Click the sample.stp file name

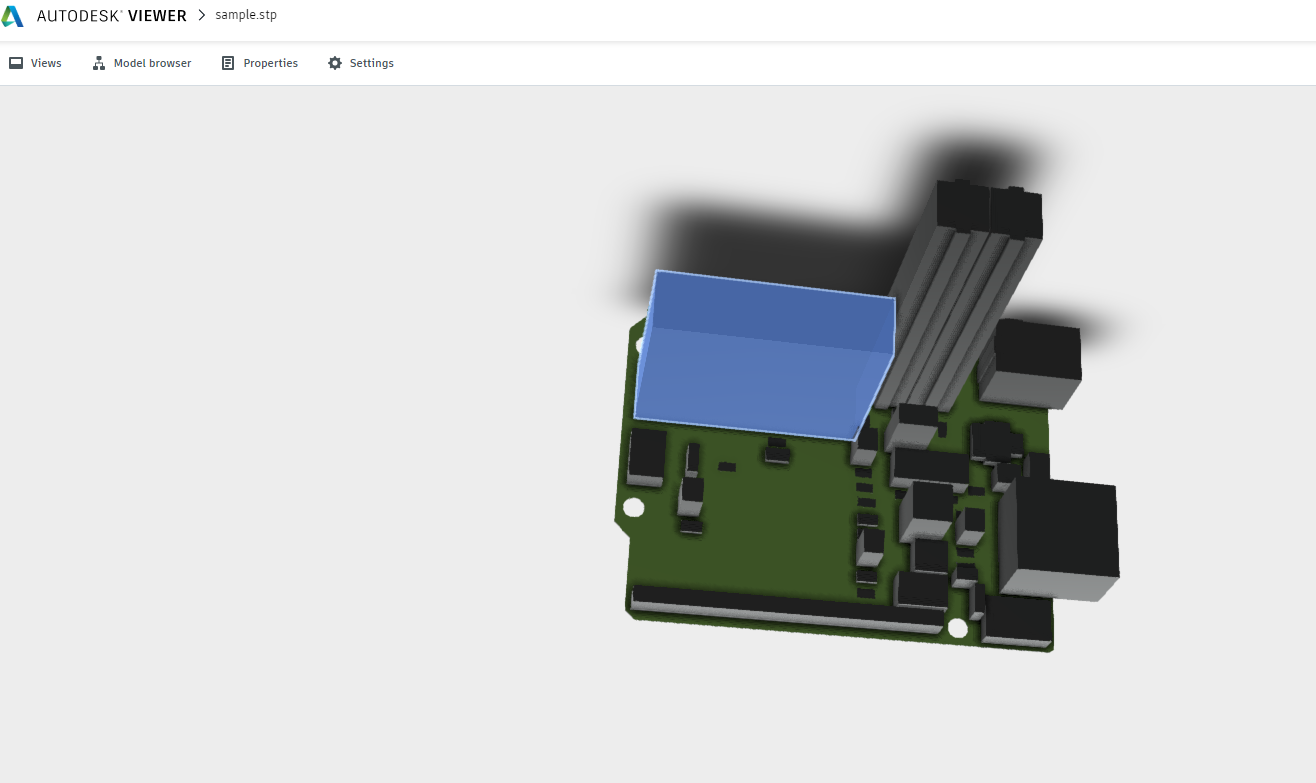[x=246, y=15]
